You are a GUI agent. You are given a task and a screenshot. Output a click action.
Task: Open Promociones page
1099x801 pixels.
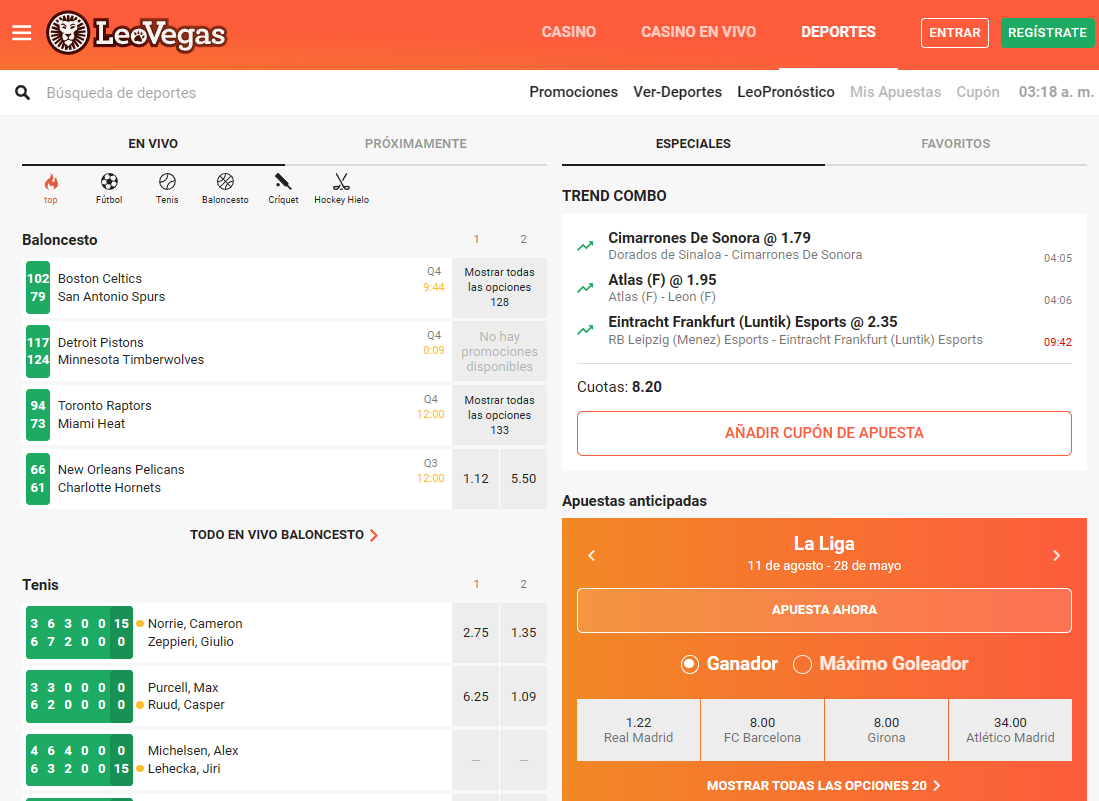pos(573,92)
